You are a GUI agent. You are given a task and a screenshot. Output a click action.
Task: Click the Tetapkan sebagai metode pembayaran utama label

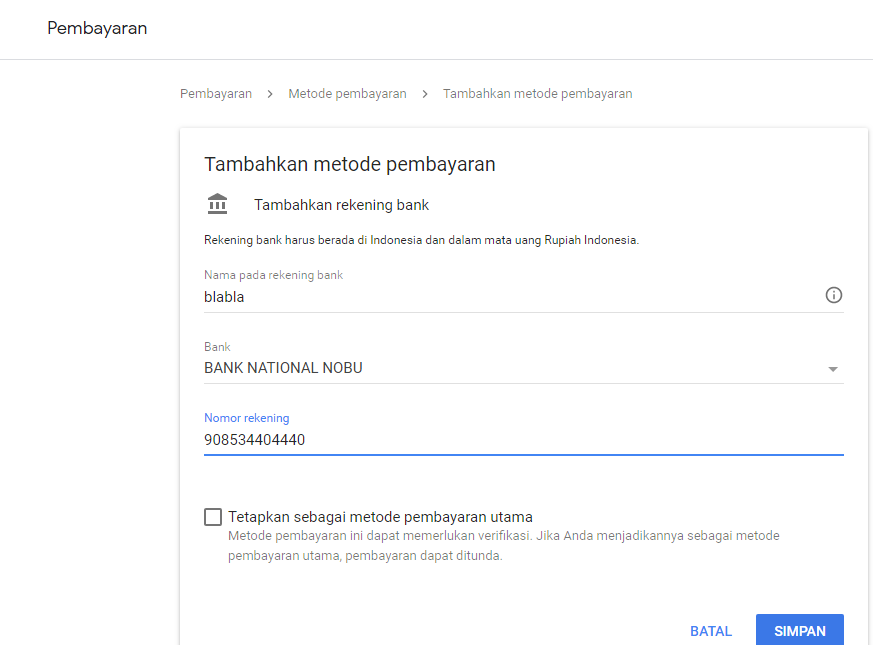tap(380, 517)
